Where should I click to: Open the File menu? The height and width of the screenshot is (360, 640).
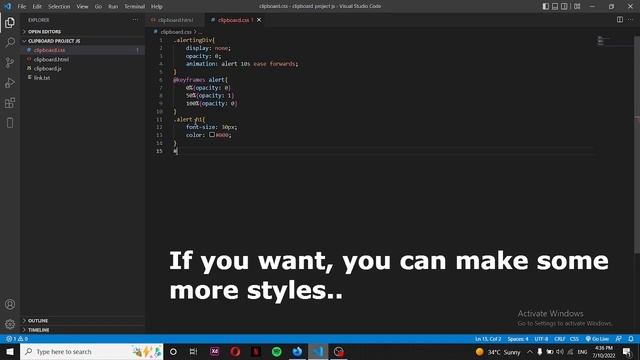(x=22, y=7)
